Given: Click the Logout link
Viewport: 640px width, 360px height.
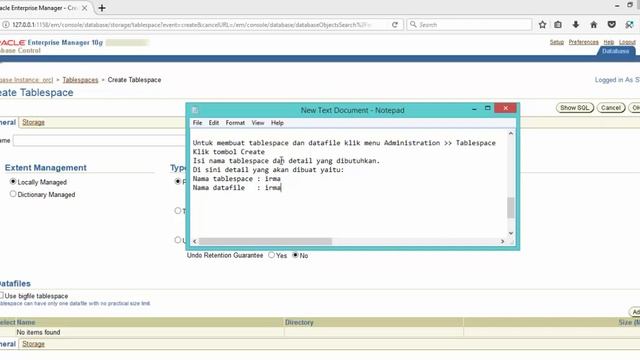Looking at the screenshot, I should [627, 42].
